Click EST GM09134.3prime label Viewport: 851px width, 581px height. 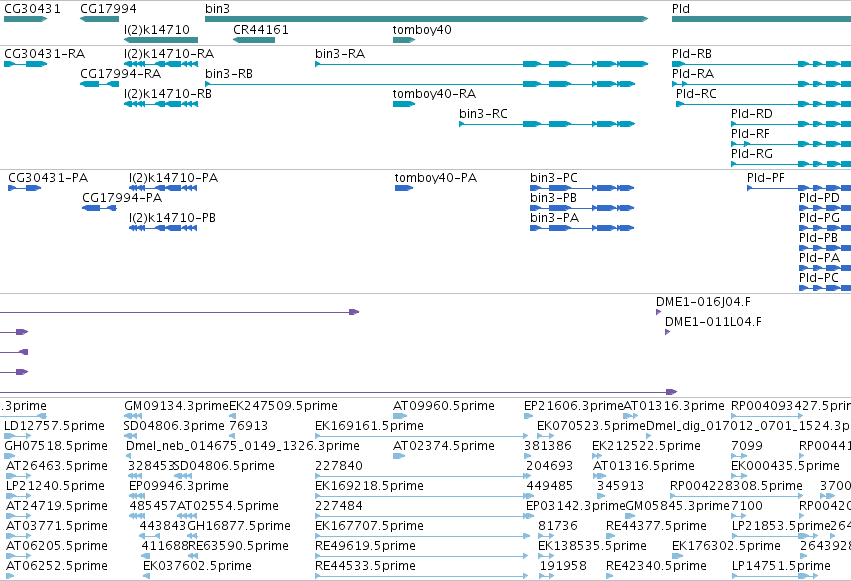[x=176, y=406]
